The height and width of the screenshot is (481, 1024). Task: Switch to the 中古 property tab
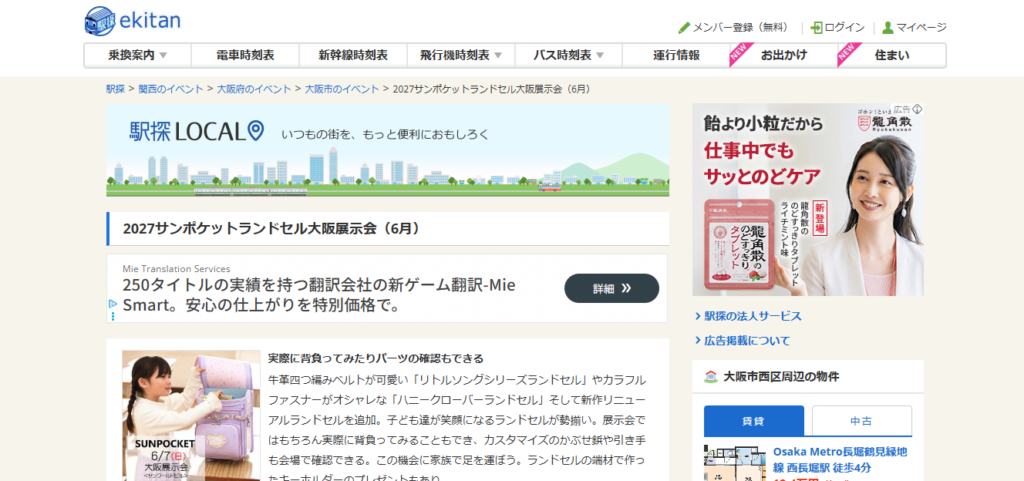[x=861, y=421]
